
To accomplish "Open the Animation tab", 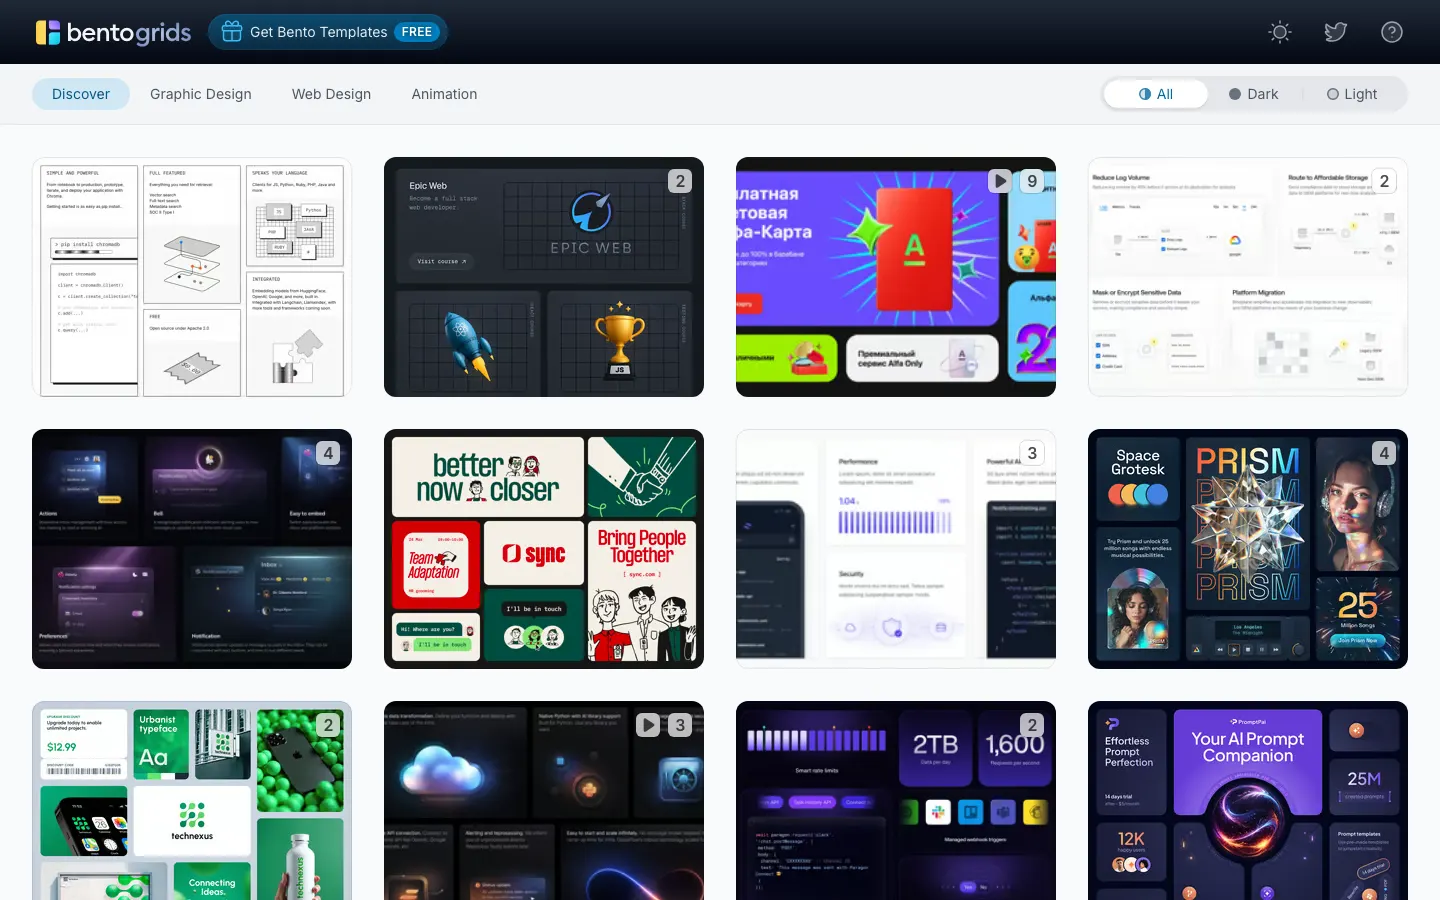I will pos(444,94).
